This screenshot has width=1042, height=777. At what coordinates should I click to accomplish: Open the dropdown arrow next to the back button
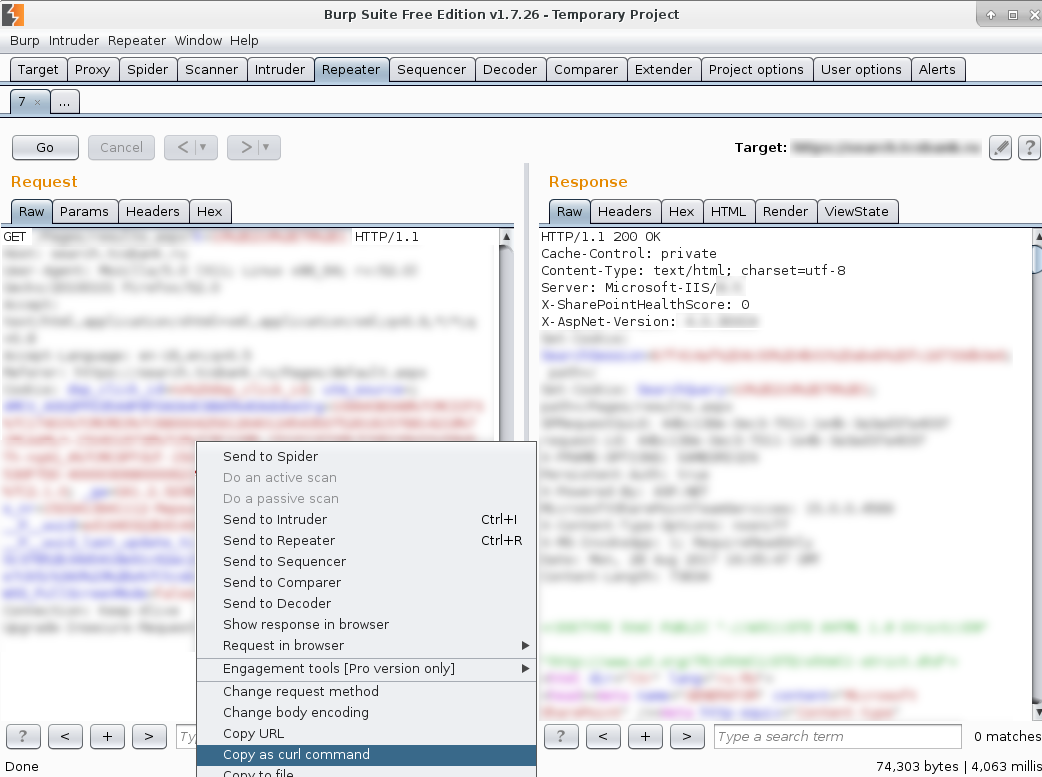tap(201, 147)
